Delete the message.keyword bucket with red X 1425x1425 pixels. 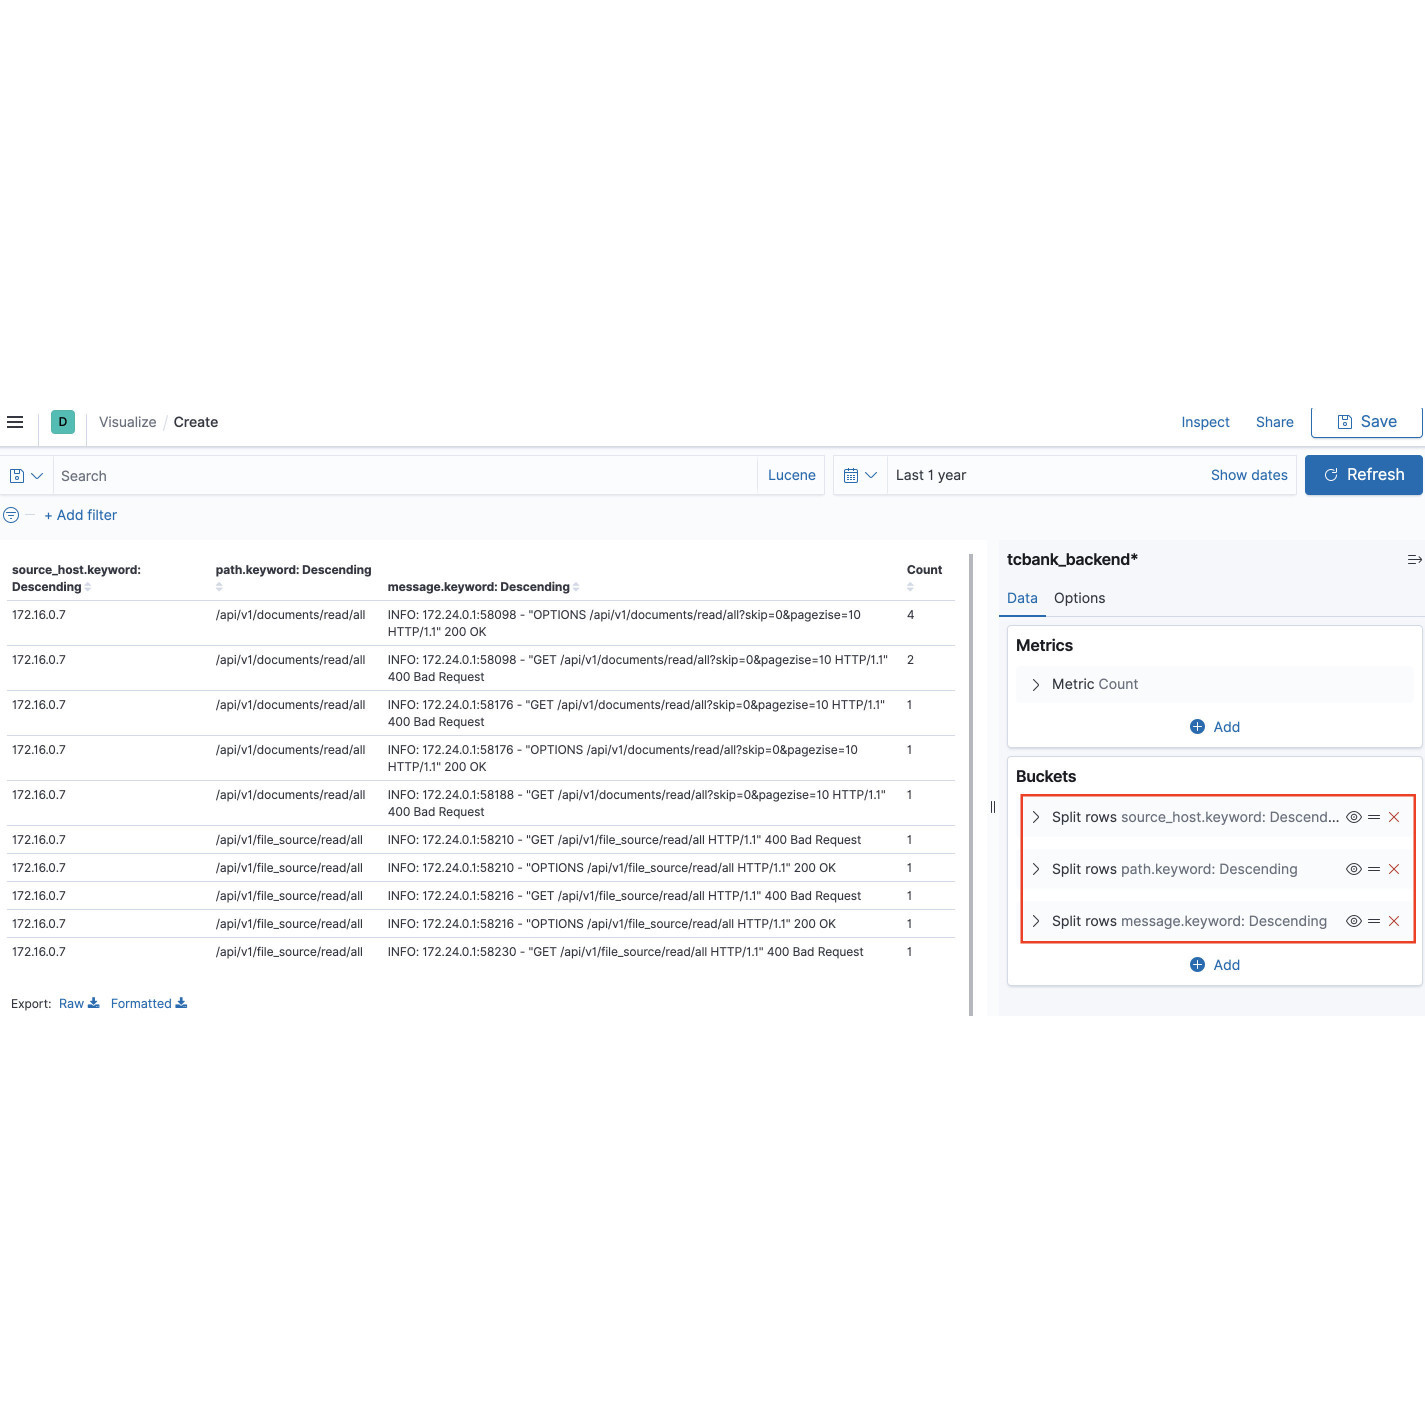click(x=1394, y=921)
